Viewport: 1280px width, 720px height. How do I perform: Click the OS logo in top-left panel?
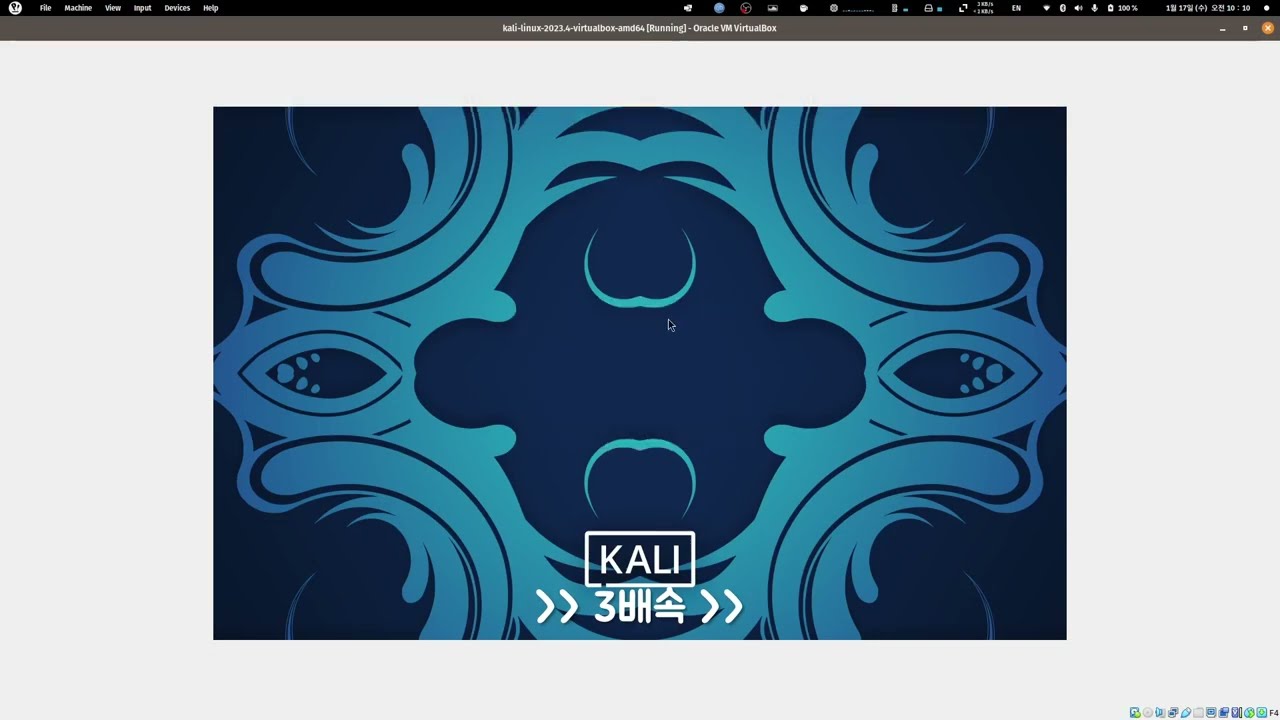pyautogui.click(x=15, y=8)
